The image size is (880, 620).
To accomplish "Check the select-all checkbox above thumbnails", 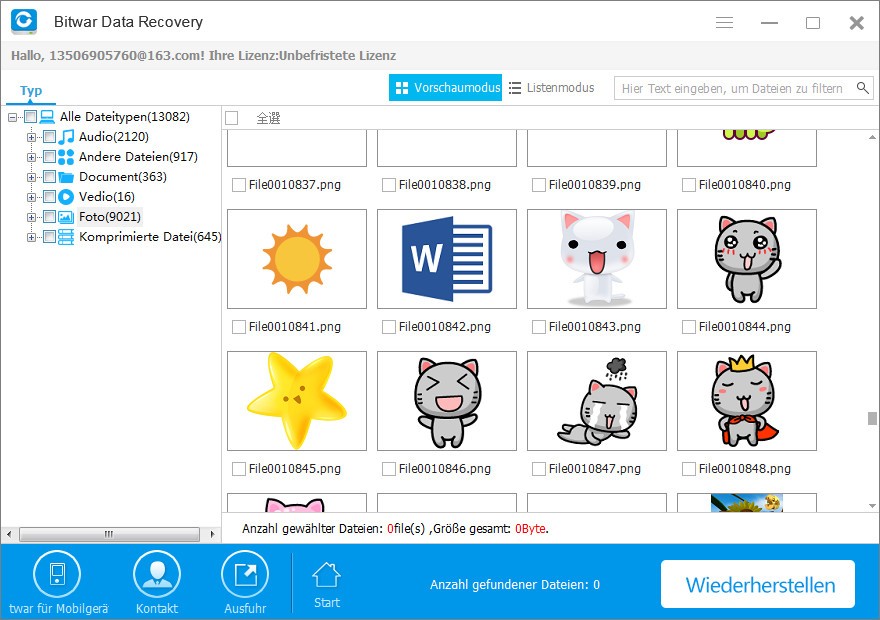I will point(231,118).
